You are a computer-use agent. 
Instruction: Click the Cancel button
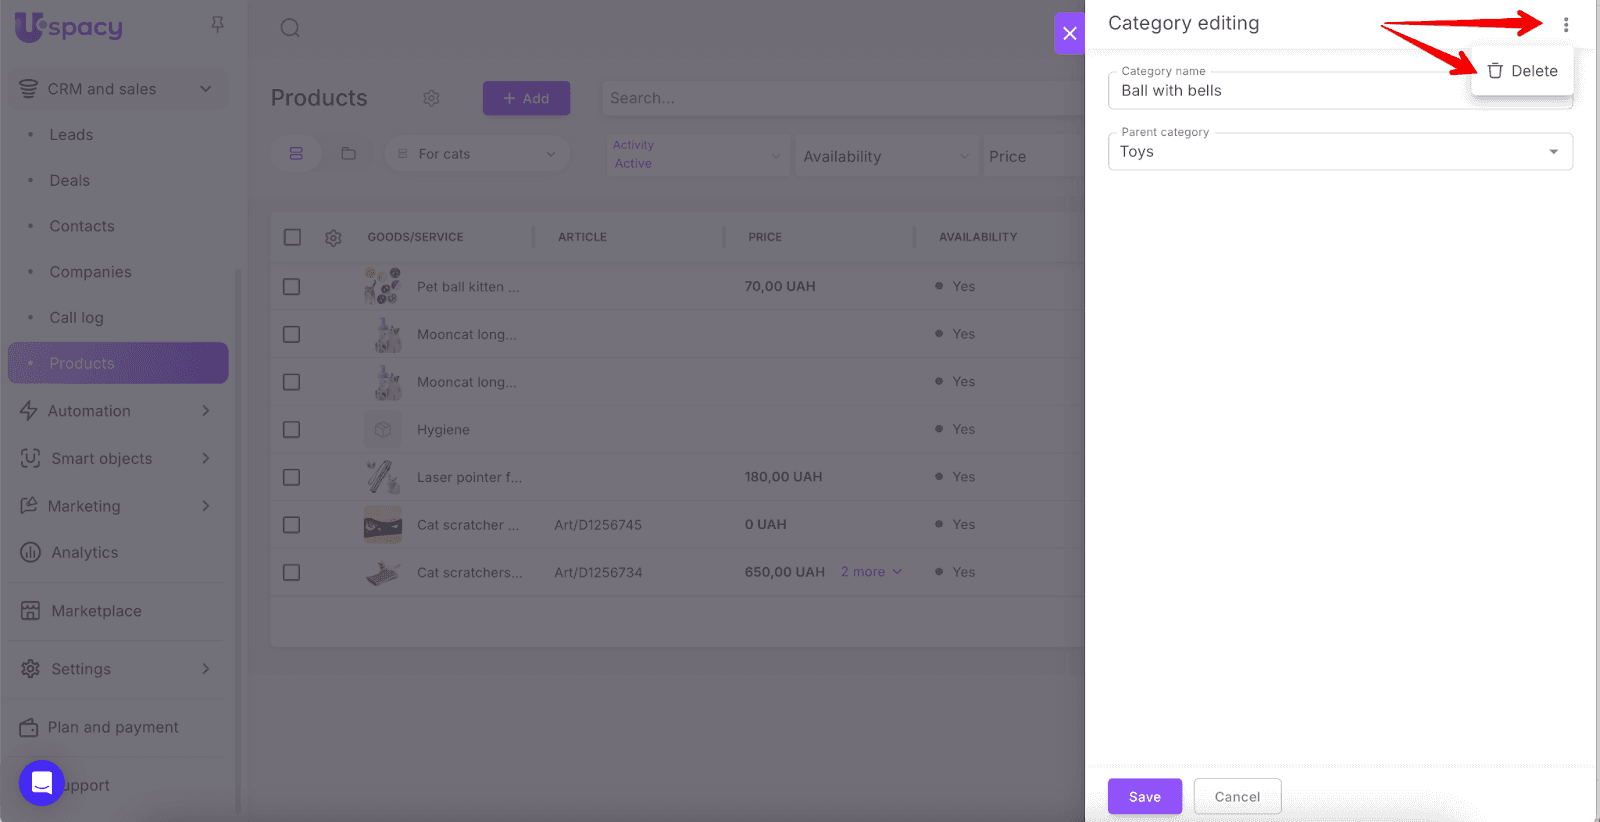click(x=1236, y=797)
